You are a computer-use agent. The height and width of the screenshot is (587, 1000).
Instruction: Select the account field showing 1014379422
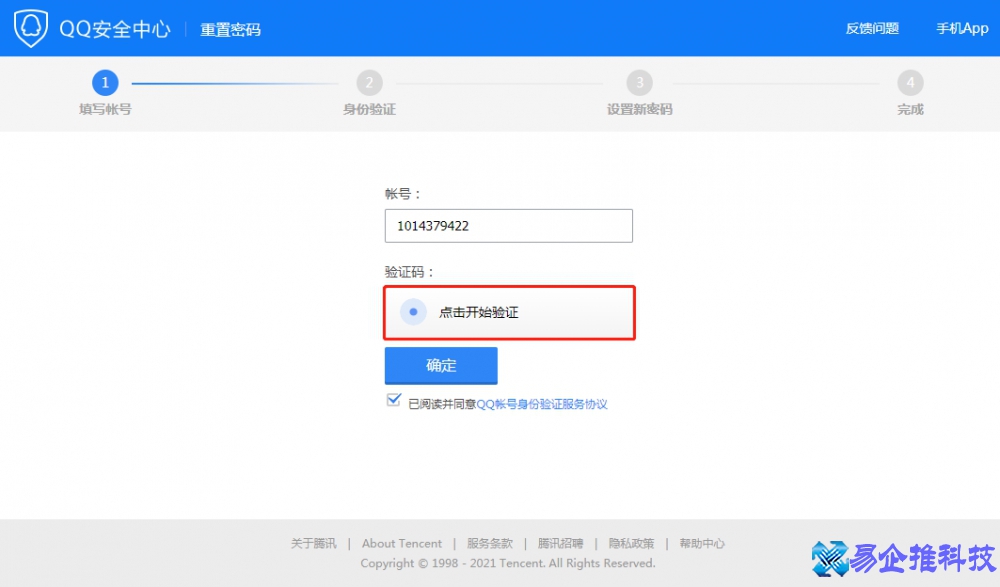[x=508, y=225]
